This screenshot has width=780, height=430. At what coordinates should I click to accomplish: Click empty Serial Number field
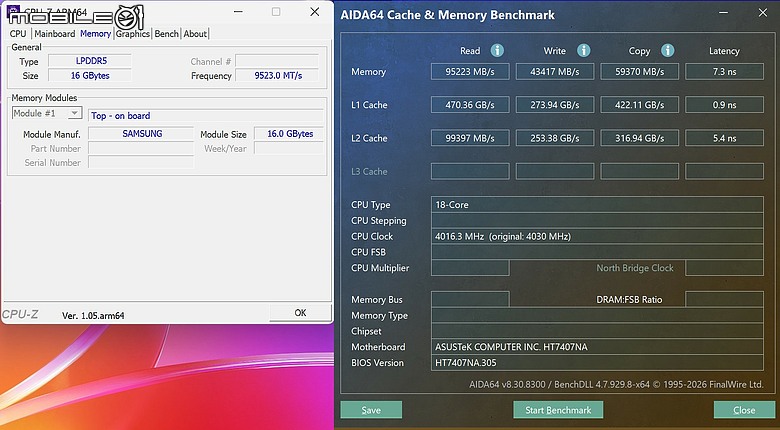(x=141, y=162)
